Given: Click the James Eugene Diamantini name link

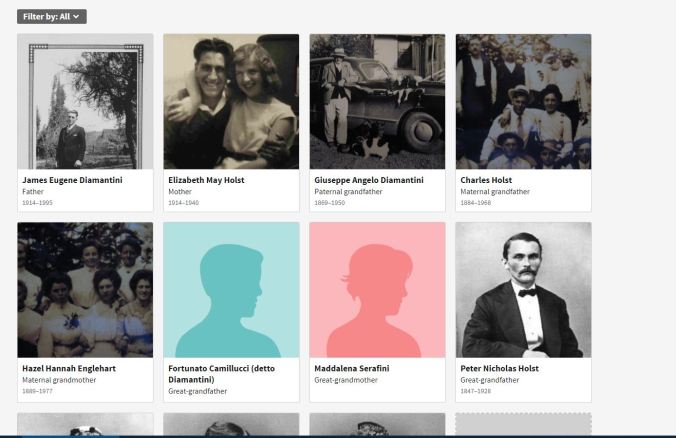Looking at the screenshot, I should pyautogui.click(x=71, y=180).
